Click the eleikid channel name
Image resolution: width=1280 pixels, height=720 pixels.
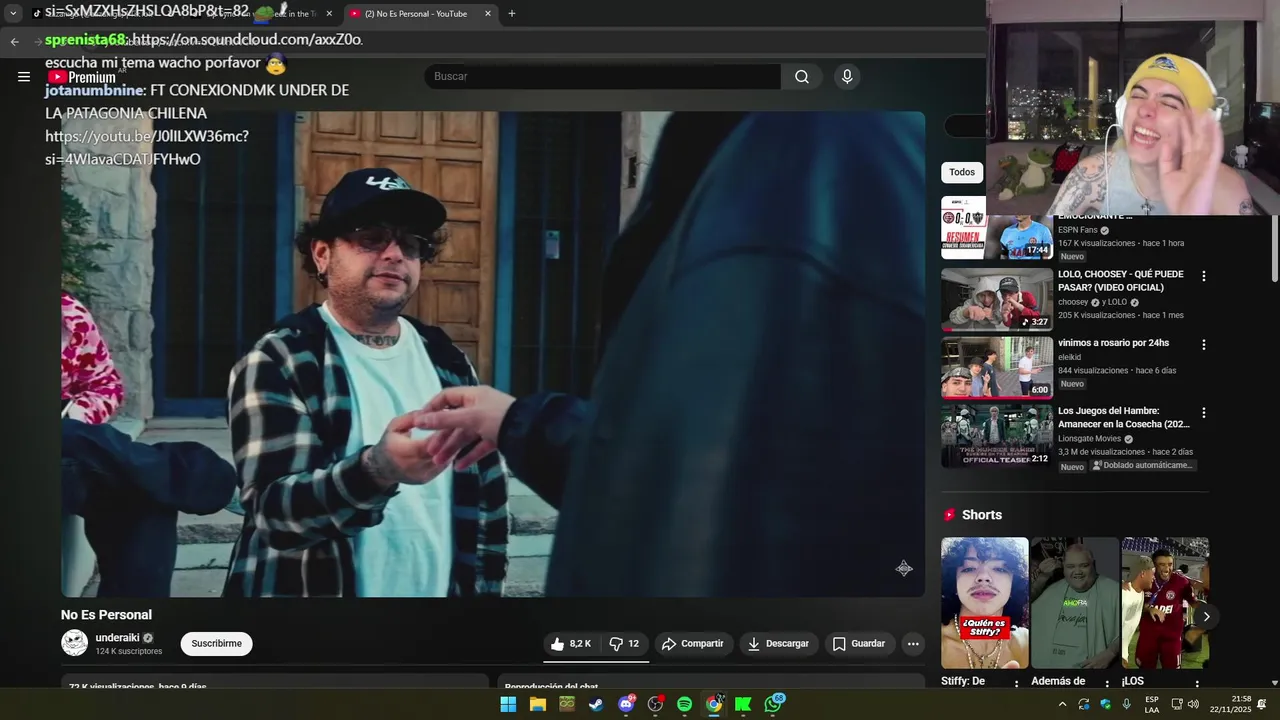pos(1069,357)
